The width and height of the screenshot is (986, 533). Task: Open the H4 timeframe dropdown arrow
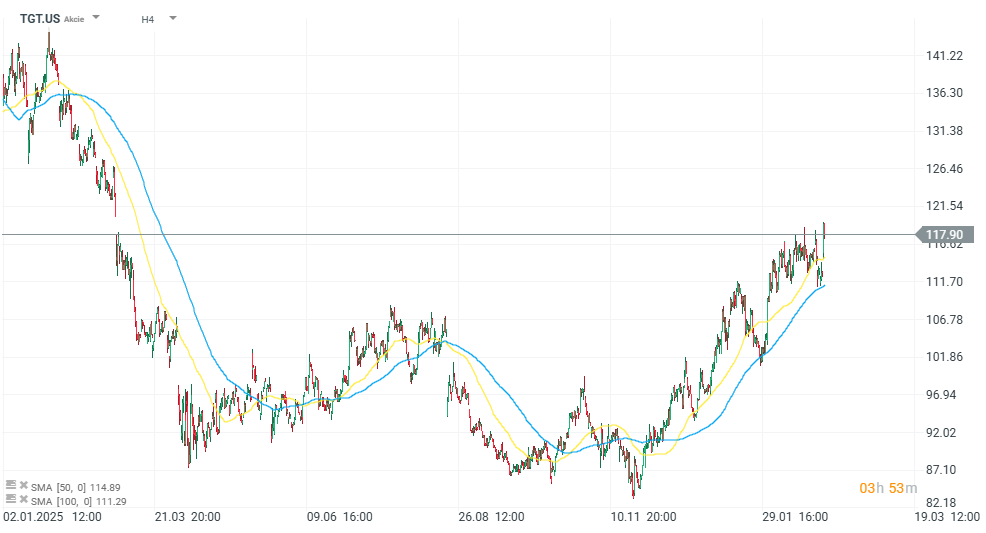(x=173, y=18)
